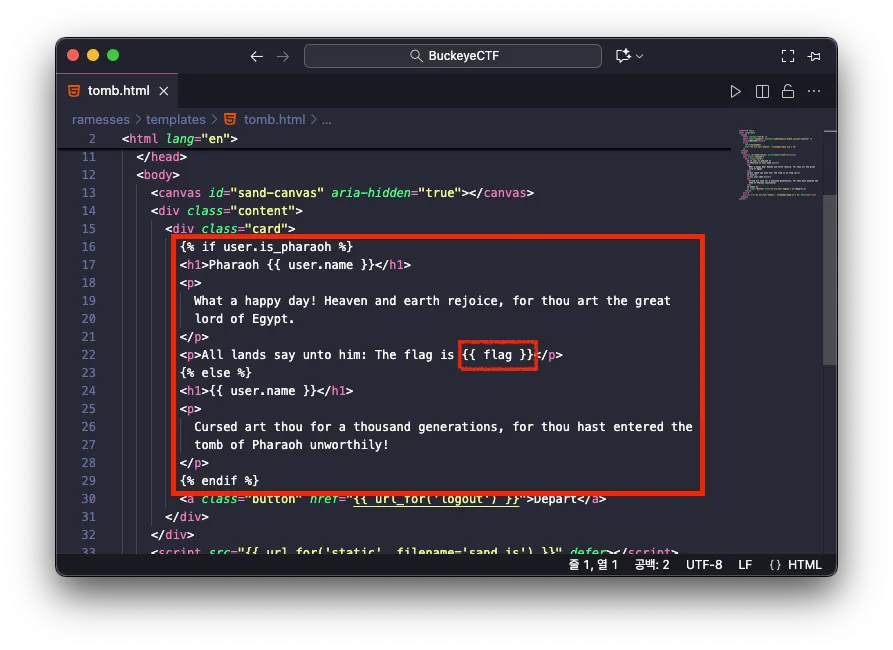Click the div class="card" line
Viewport: 893px width, 650px height.
230,228
